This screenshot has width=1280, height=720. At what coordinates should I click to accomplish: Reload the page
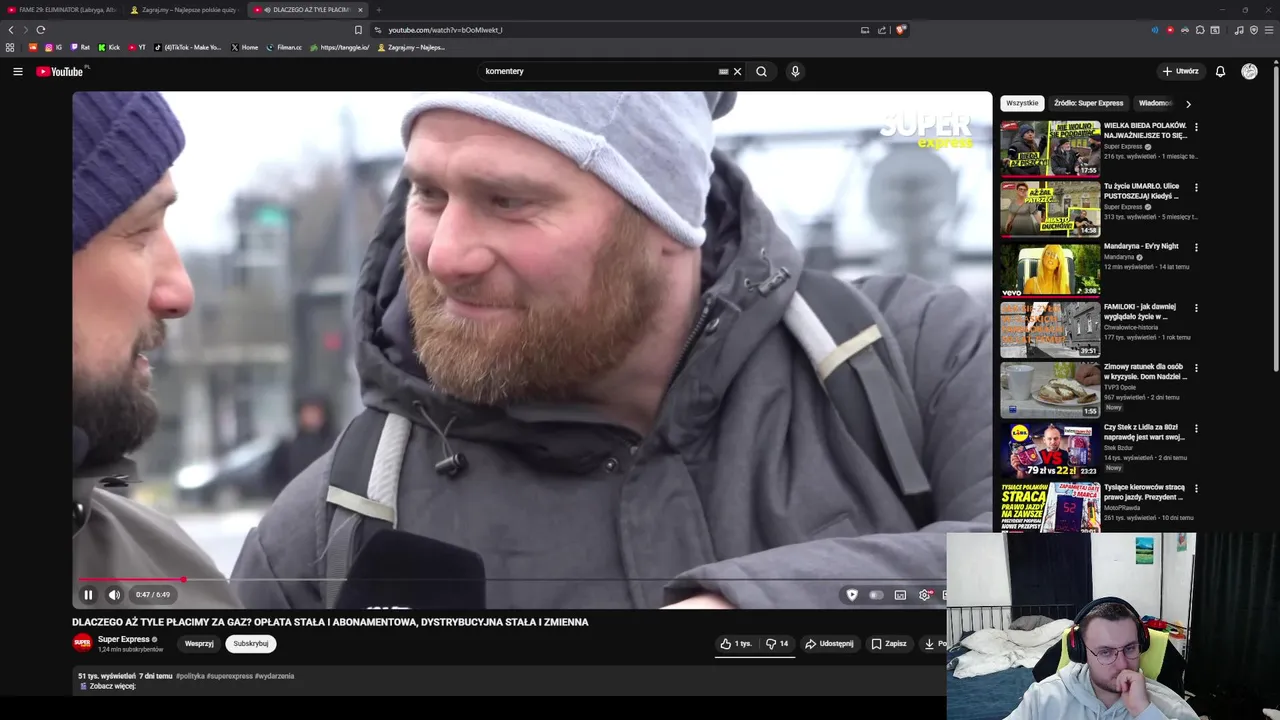click(x=41, y=30)
